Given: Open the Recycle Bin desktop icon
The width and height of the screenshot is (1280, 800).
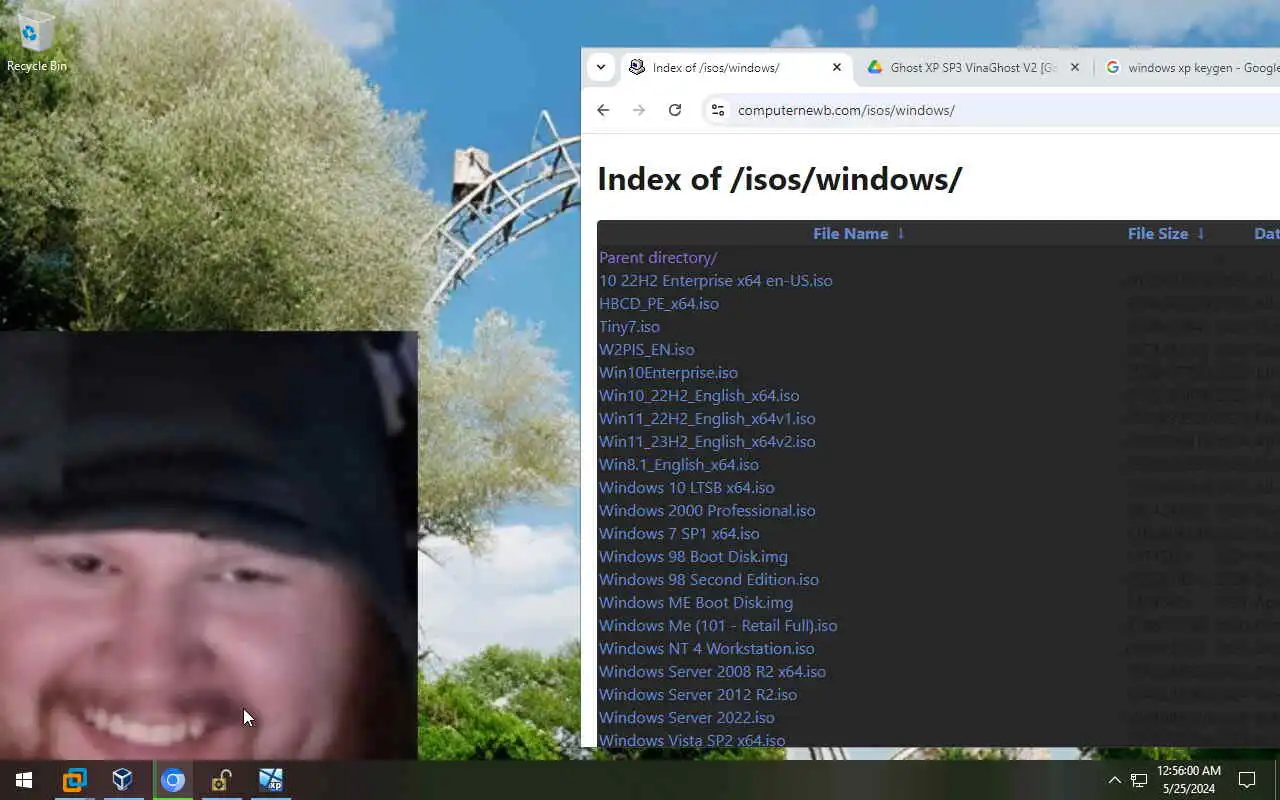Looking at the screenshot, I should [x=37, y=42].
